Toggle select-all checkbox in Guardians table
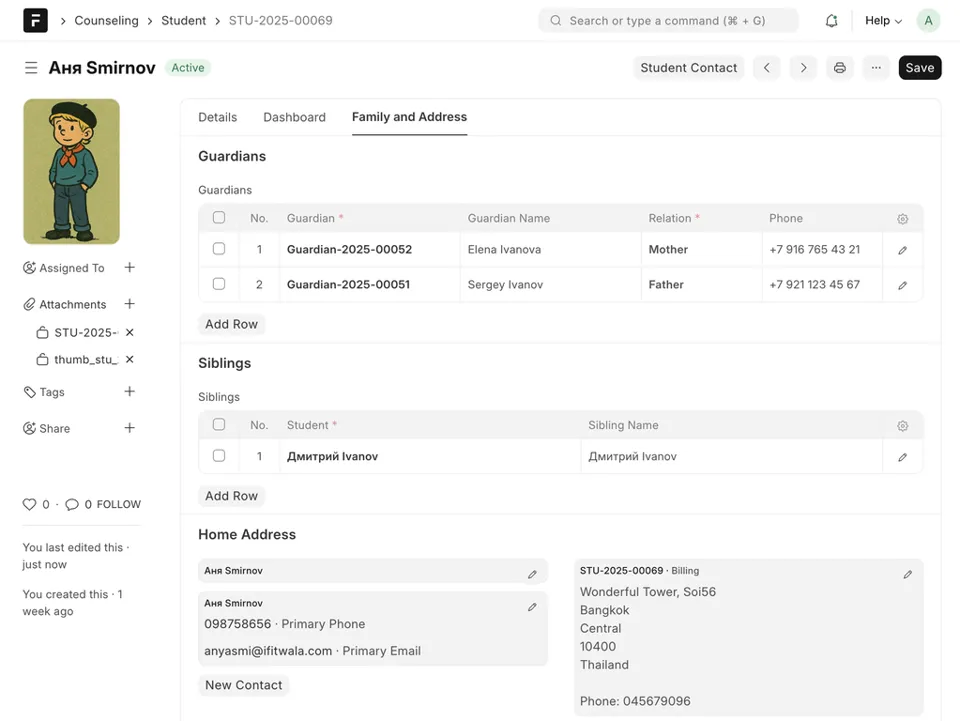This screenshot has width=960, height=721. 219,218
